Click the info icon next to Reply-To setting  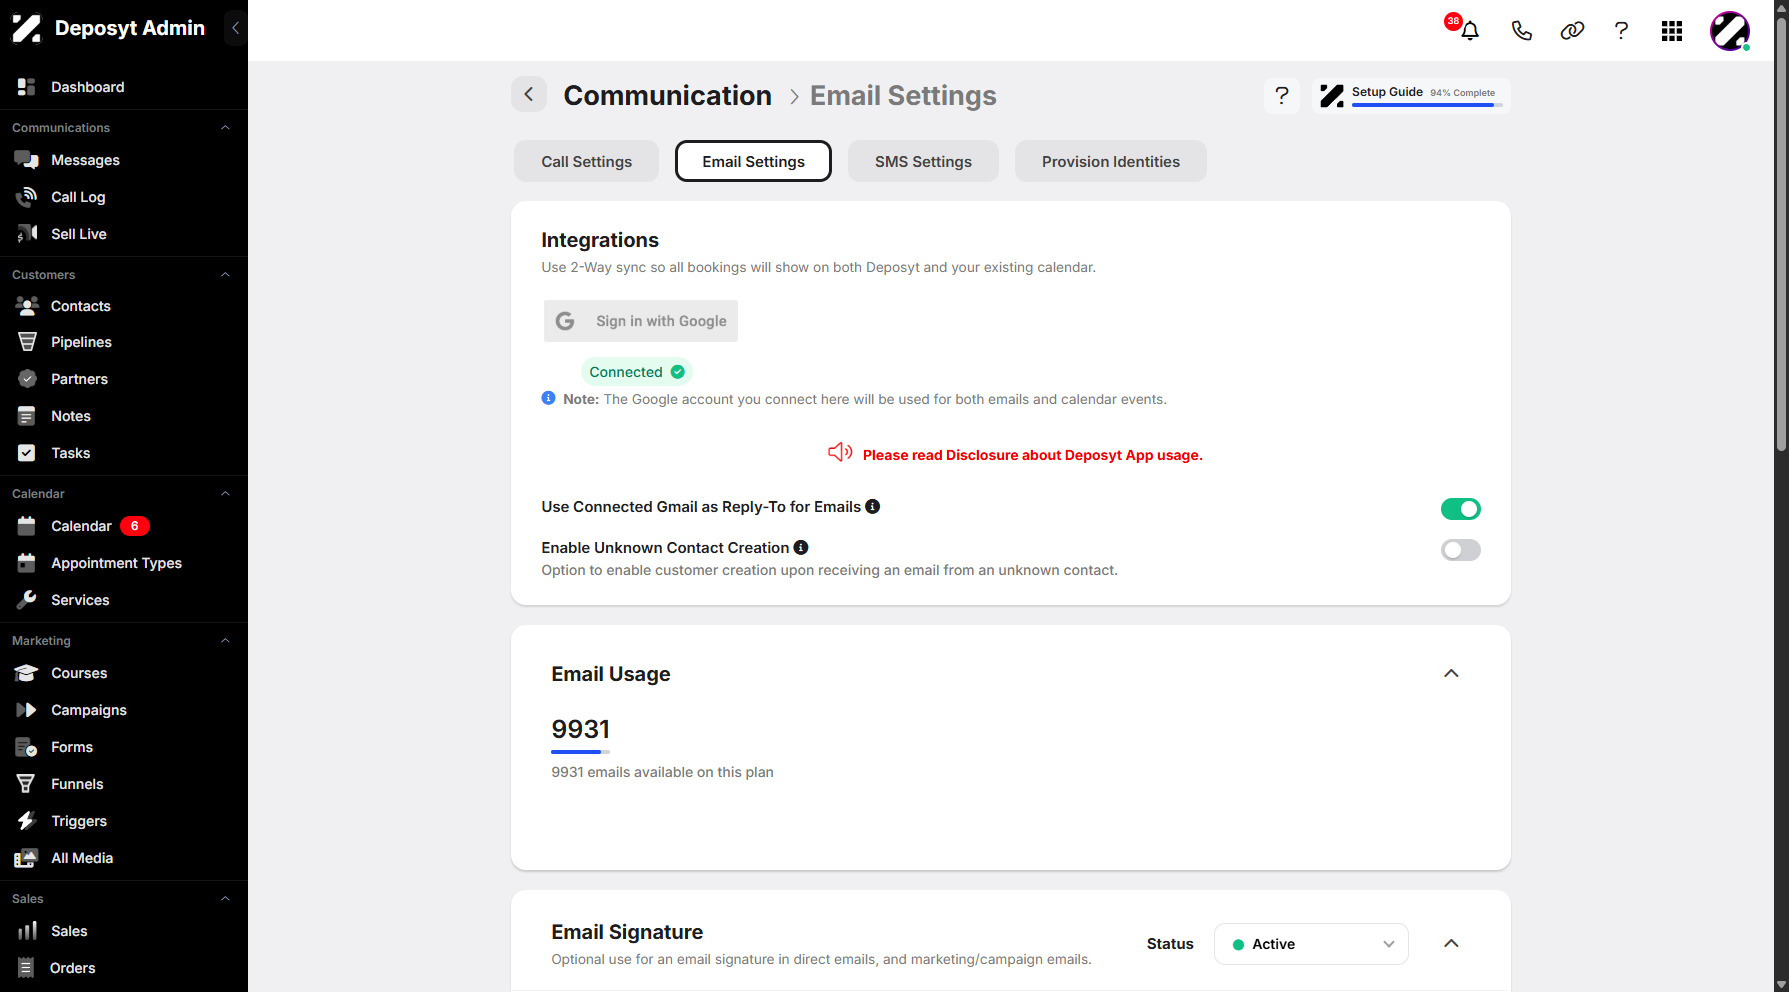point(873,507)
